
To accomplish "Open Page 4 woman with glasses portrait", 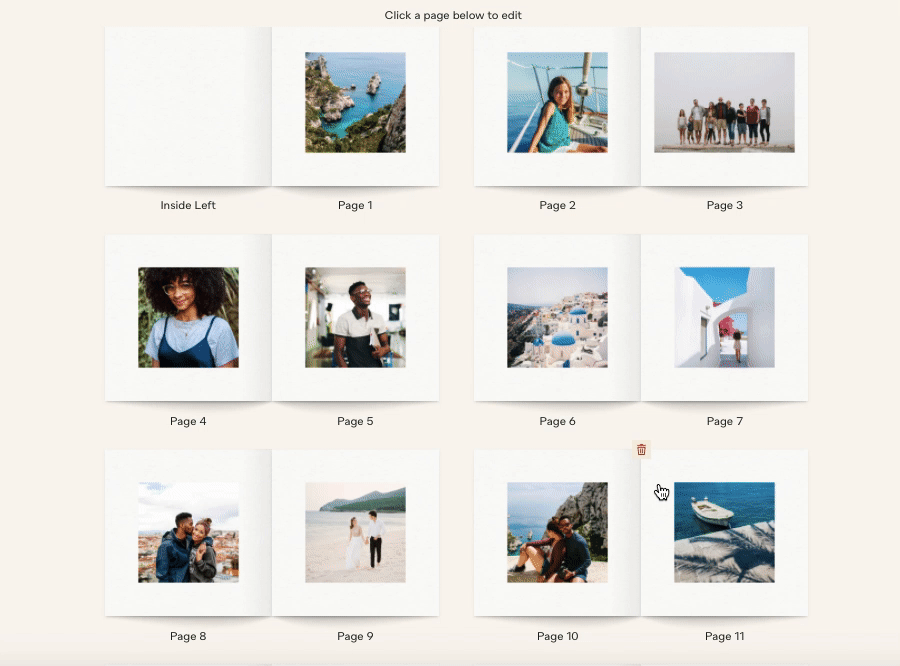I will [188, 317].
